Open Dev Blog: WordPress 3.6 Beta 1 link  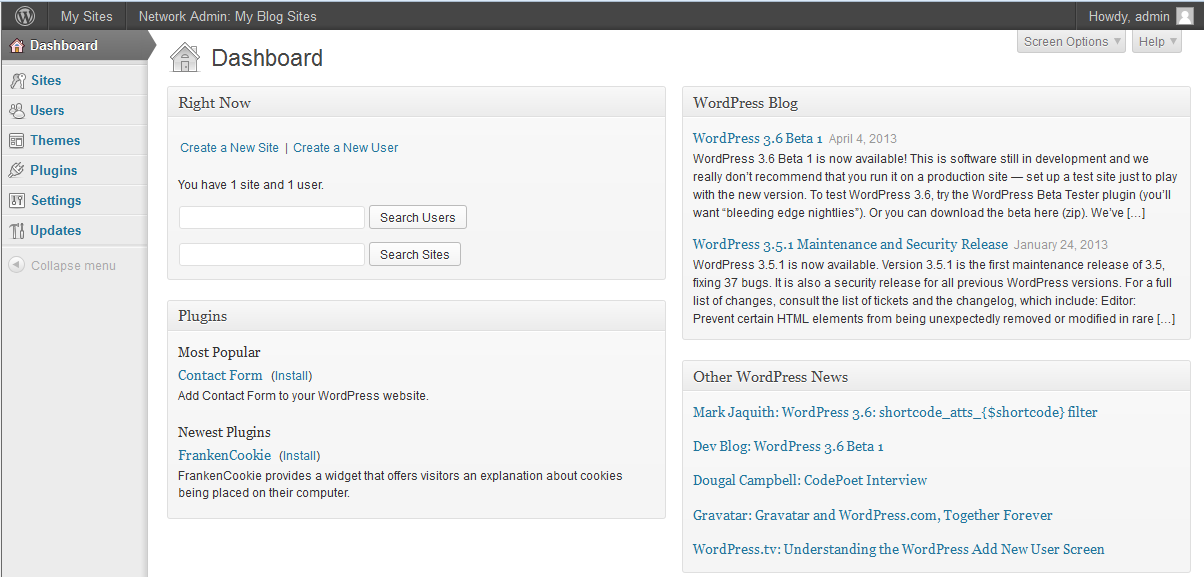788,446
